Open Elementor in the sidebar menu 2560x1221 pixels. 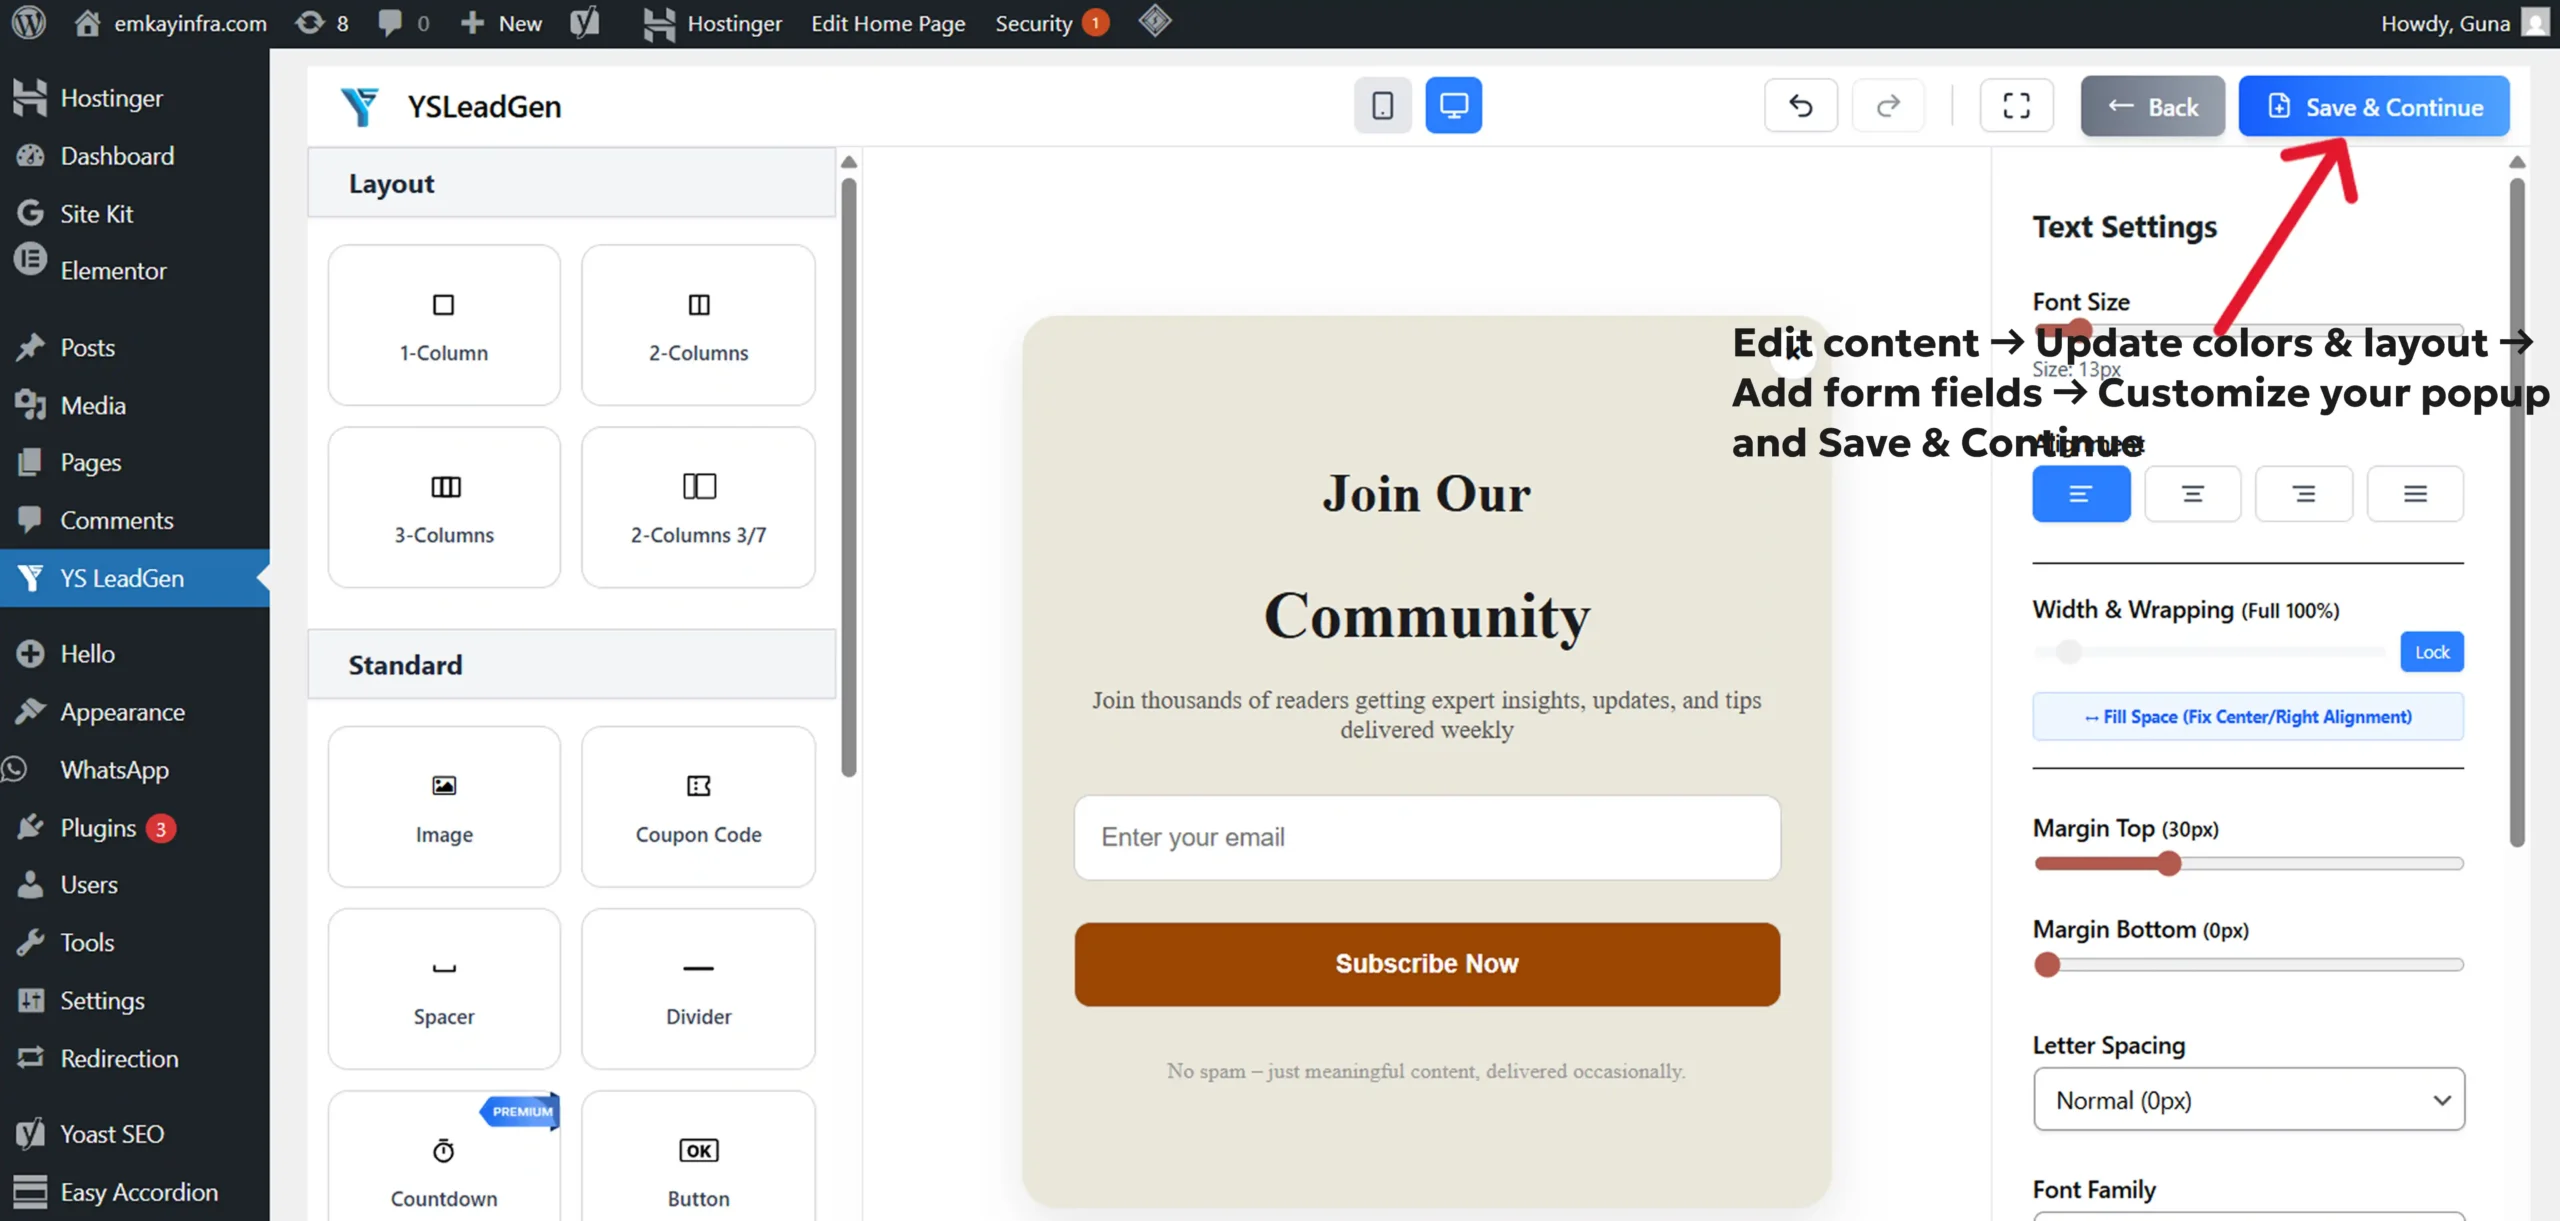click(113, 270)
